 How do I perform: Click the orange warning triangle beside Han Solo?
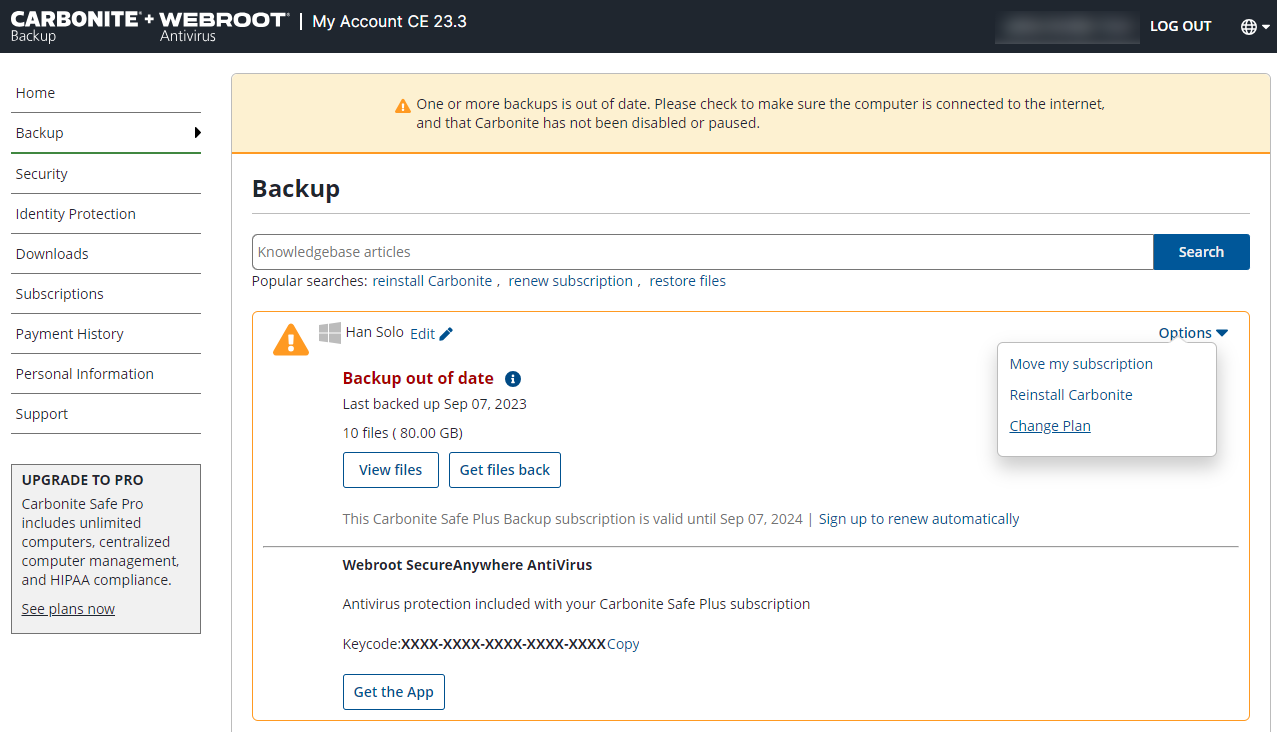[x=291, y=340]
